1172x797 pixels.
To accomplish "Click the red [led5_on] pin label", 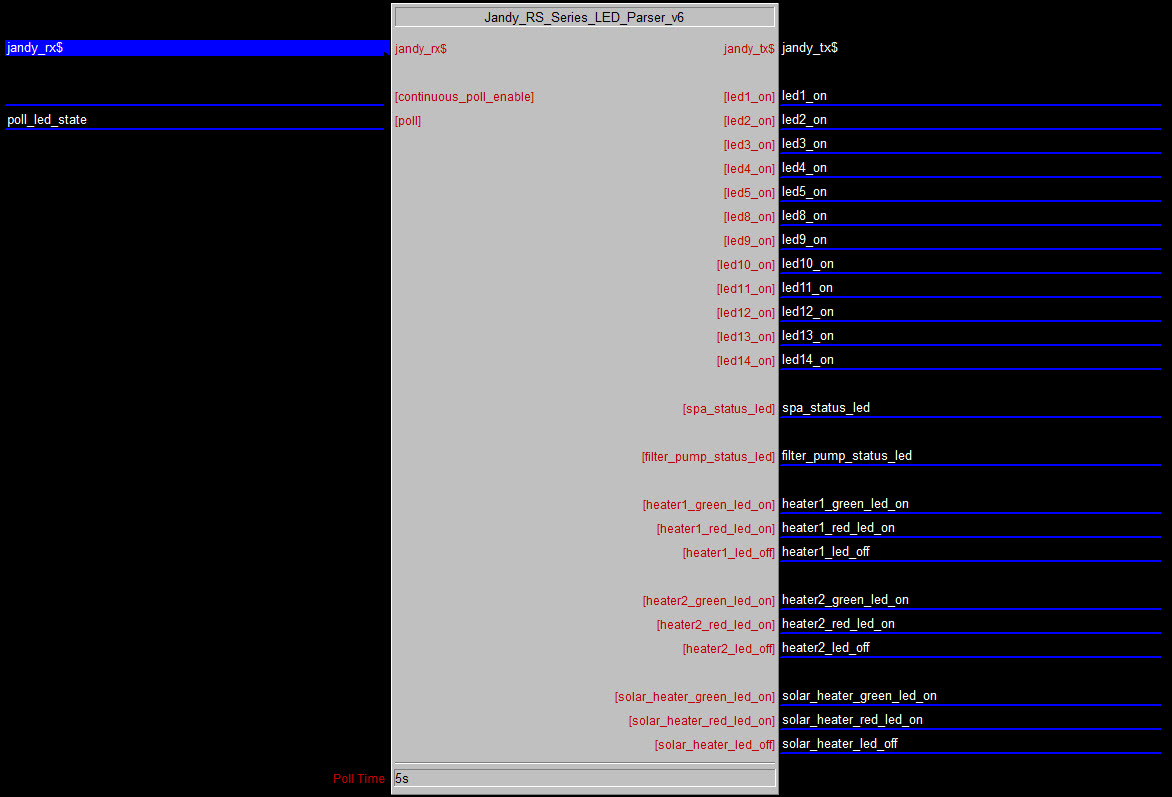I will coord(749,192).
